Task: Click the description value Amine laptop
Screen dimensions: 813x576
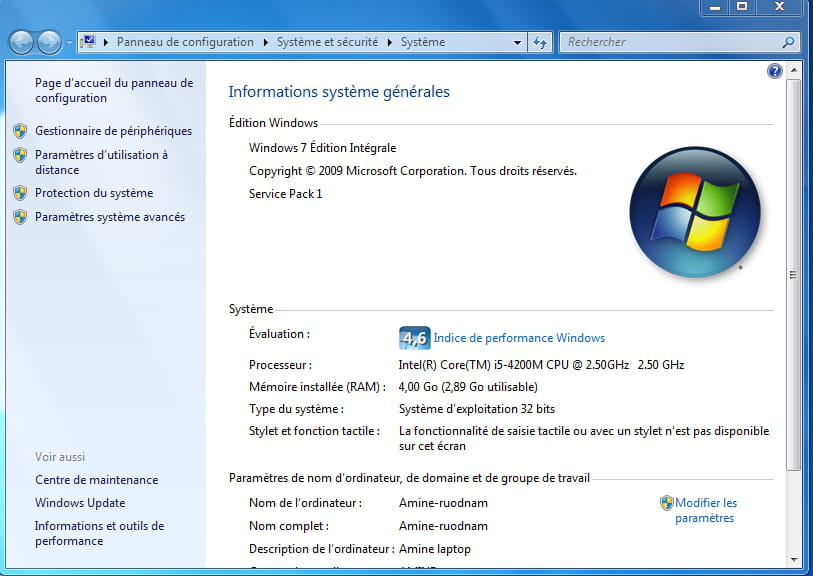Action: (x=435, y=549)
